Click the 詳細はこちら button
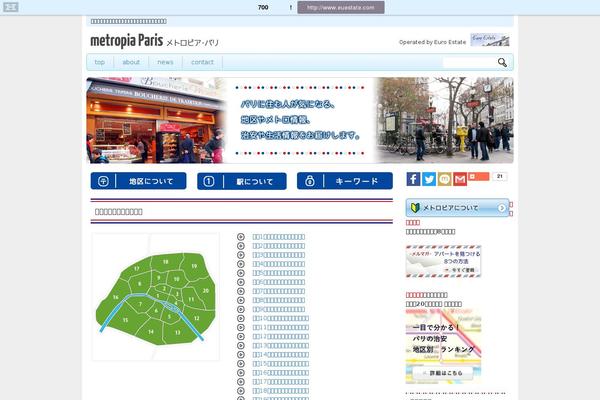Image resolution: width=600 pixels, height=400 pixels. [442, 373]
